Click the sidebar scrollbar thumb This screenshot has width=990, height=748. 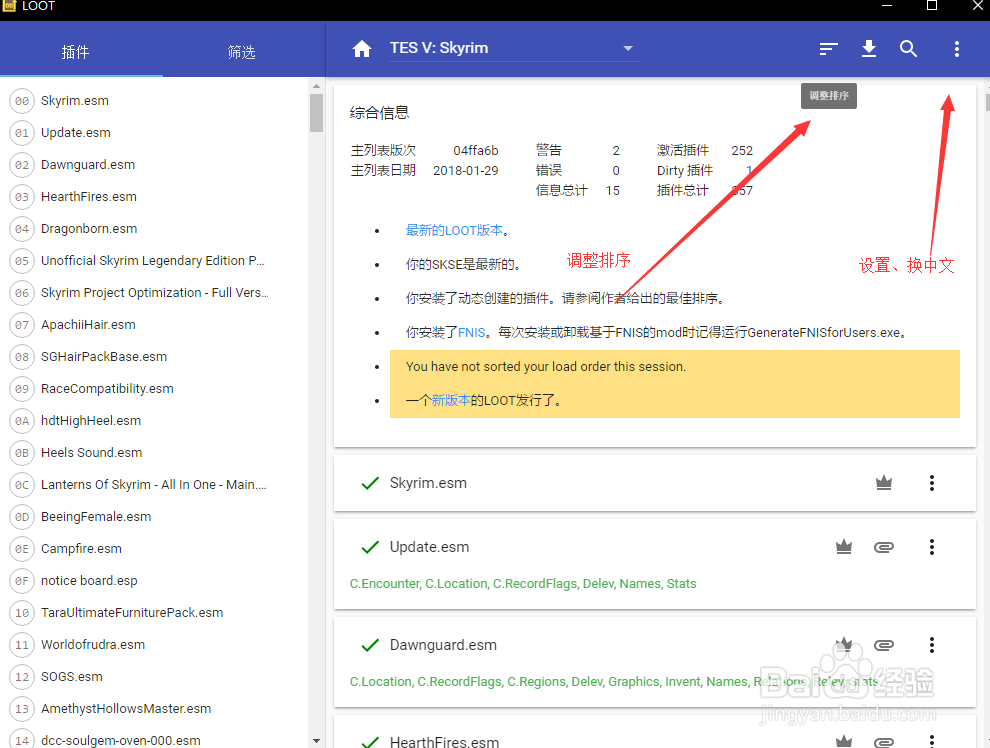pyautogui.click(x=316, y=112)
